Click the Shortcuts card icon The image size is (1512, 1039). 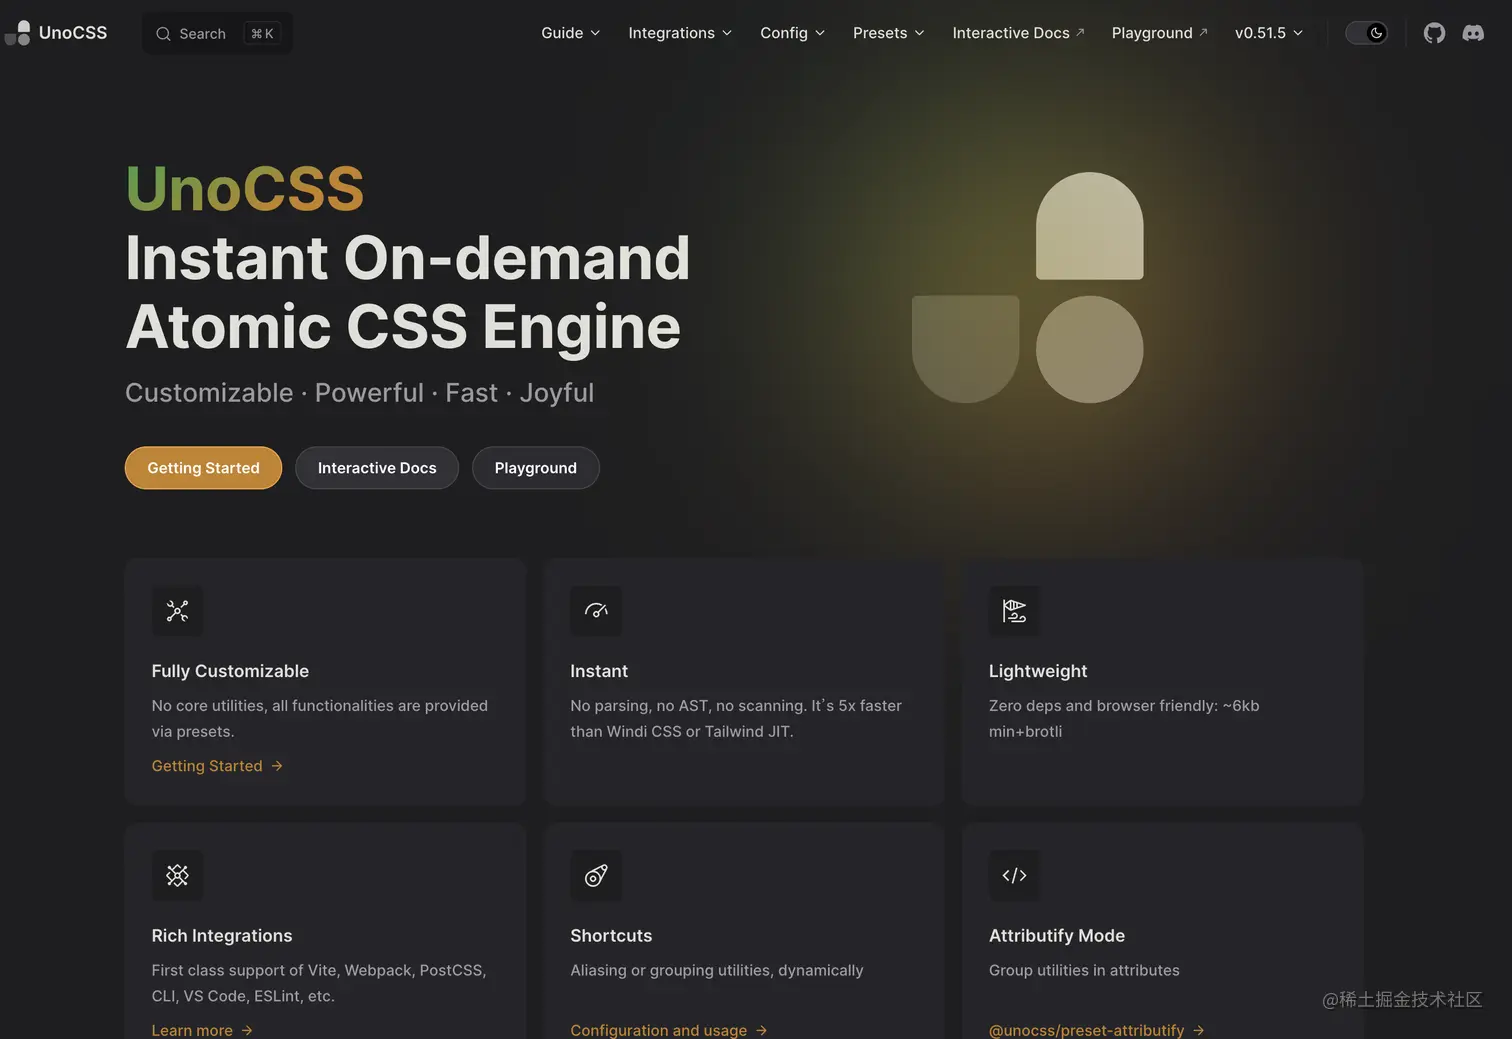pyautogui.click(x=596, y=876)
